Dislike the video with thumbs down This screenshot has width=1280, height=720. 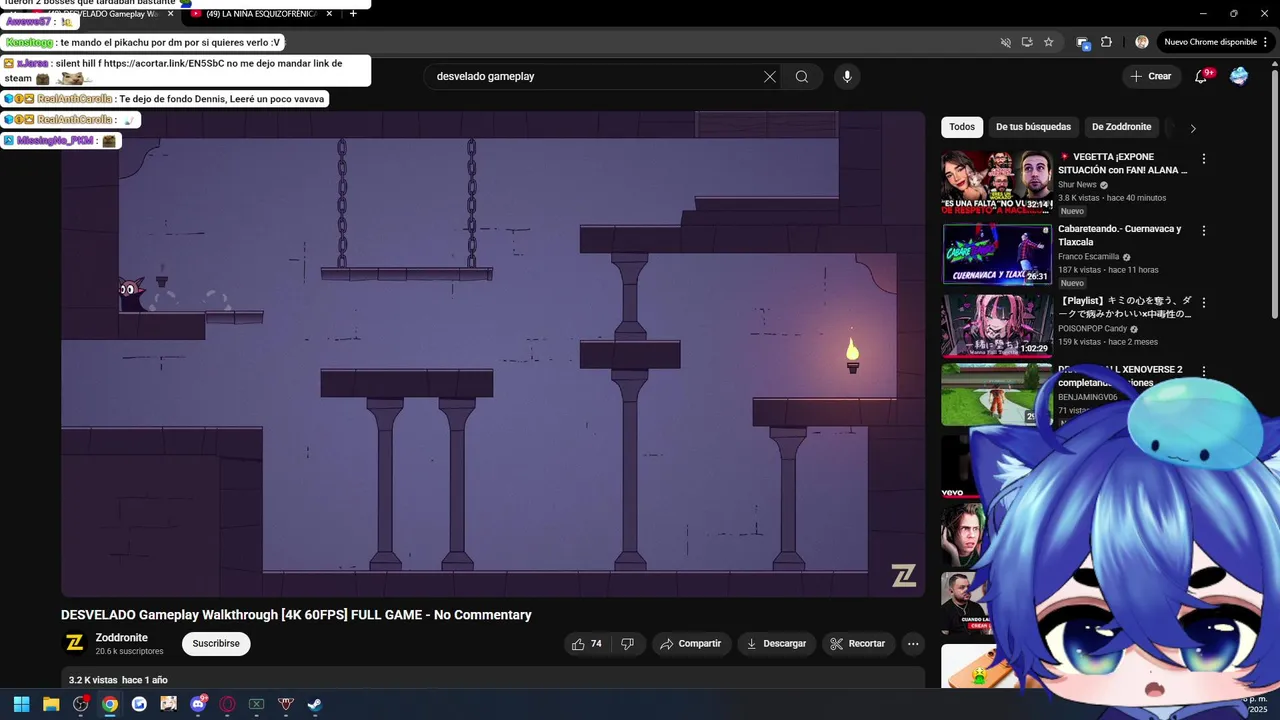tap(627, 644)
